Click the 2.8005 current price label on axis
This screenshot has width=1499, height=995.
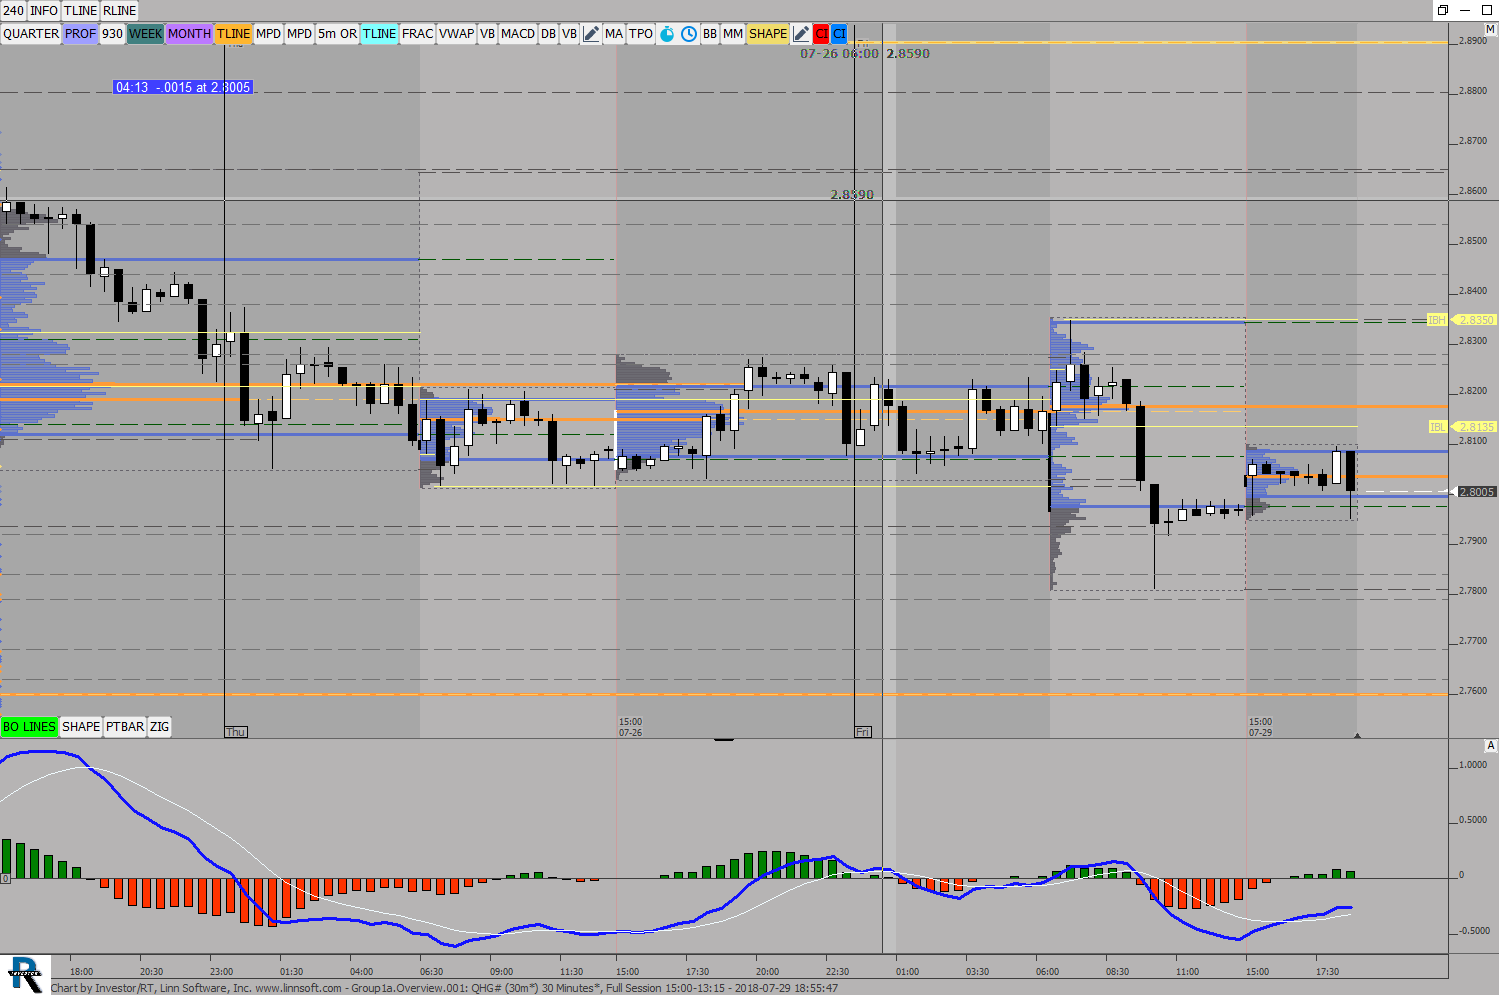[x=1476, y=492]
